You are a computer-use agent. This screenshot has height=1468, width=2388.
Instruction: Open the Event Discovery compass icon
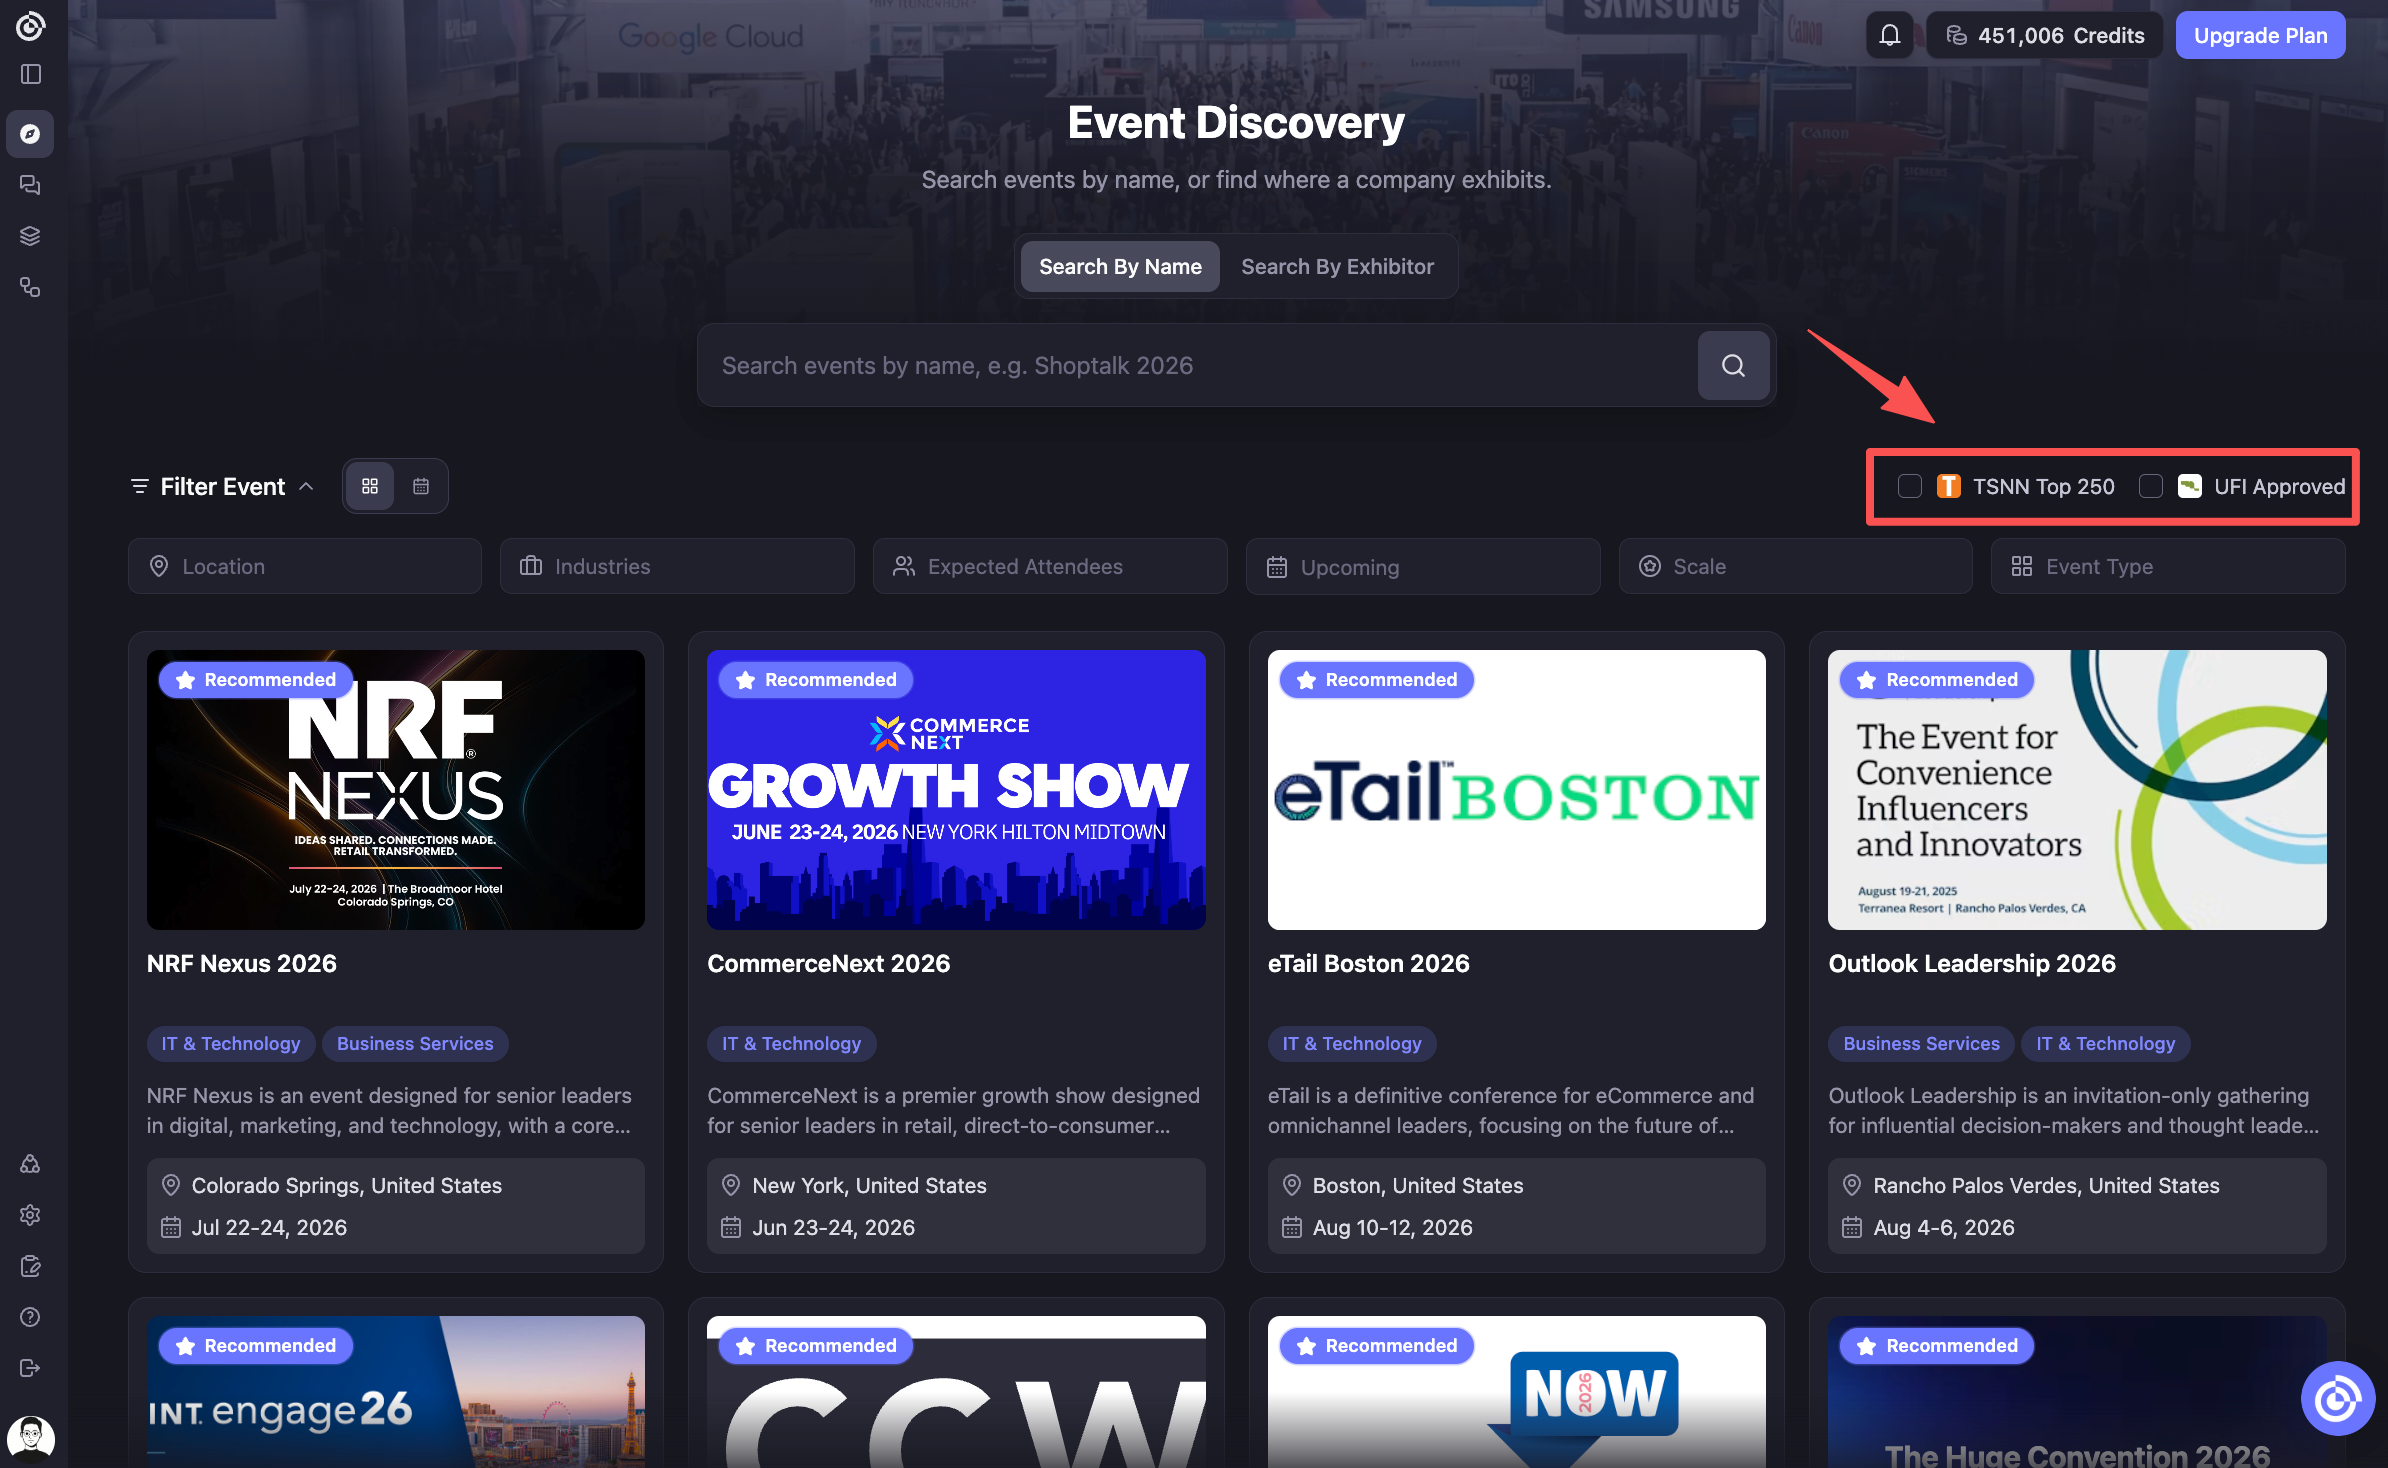(x=30, y=134)
